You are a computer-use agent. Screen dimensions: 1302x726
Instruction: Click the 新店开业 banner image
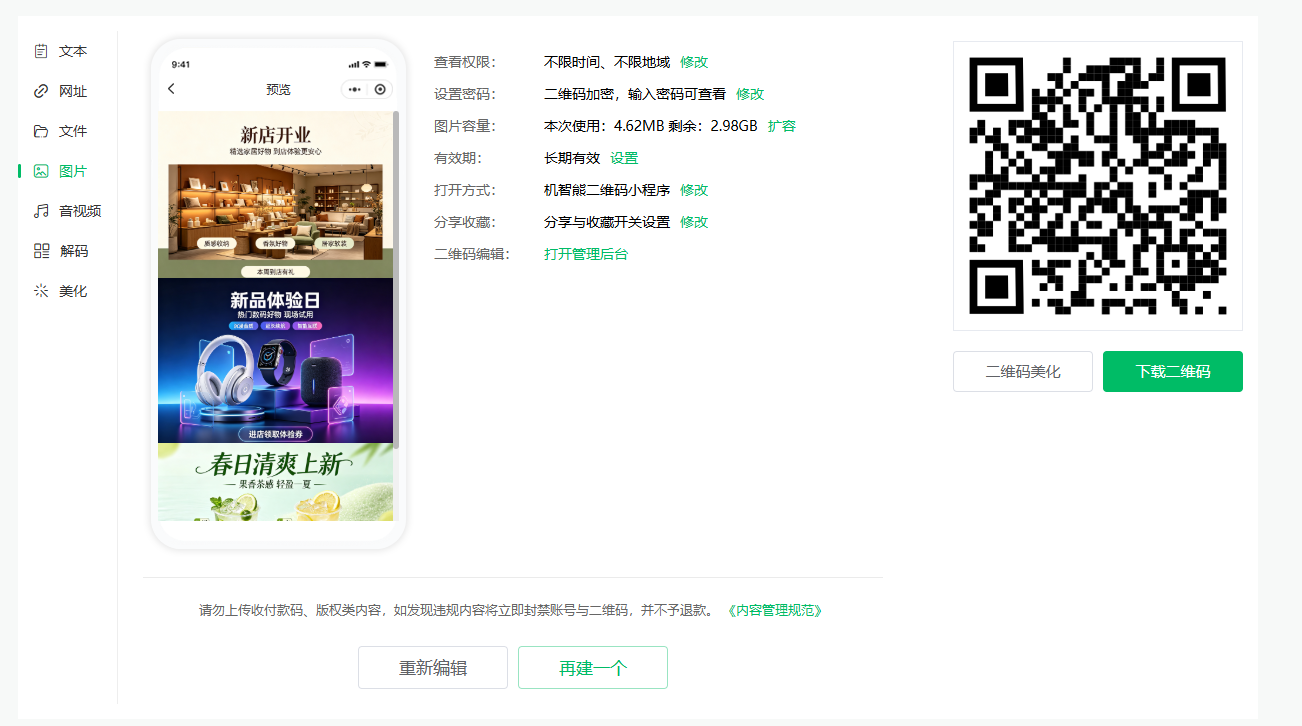(275, 194)
